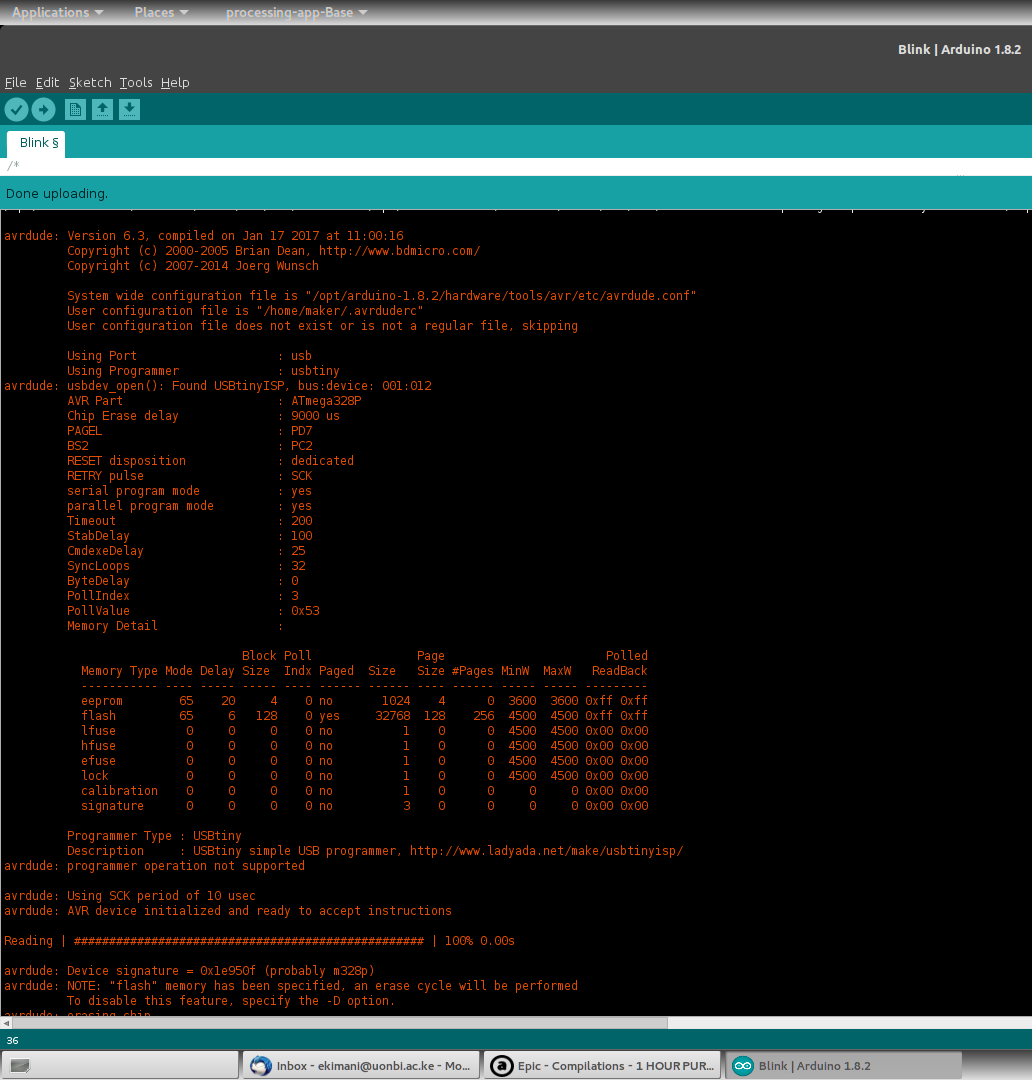Open the Sketch menu
Viewport: 1032px width, 1080px height.
coord(90,83)
